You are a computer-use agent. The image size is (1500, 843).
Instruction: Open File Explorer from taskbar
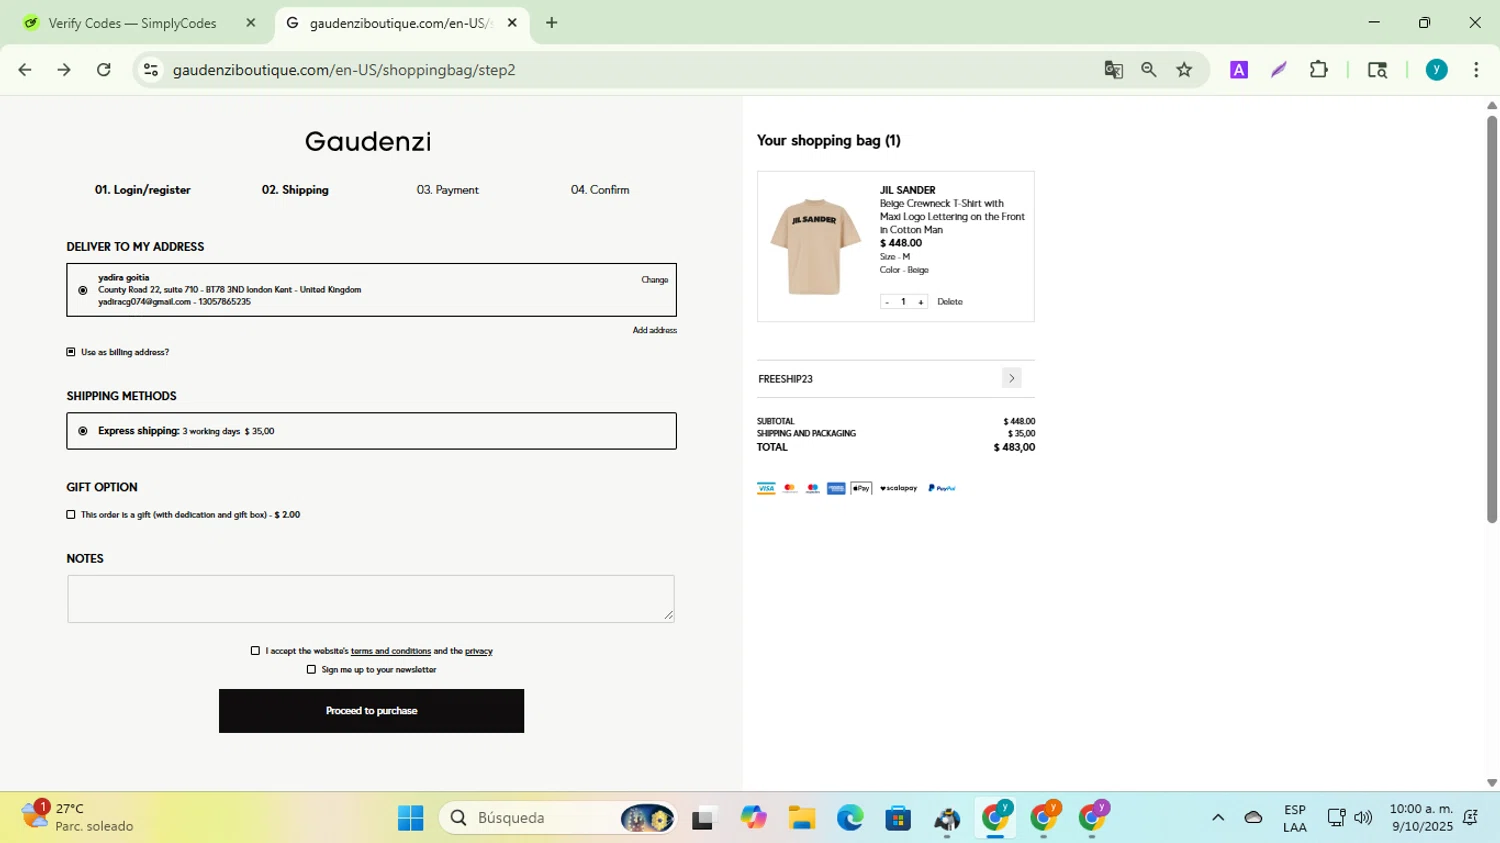802,818
